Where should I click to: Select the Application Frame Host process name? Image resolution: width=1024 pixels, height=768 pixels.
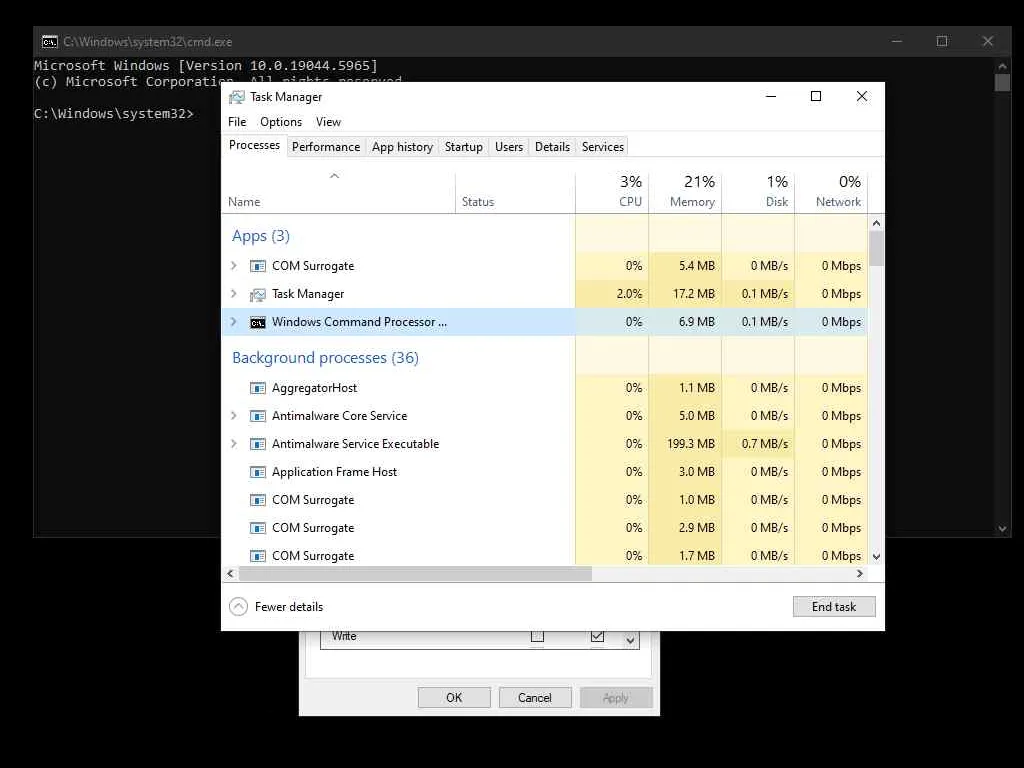click(x=334, y=472)
